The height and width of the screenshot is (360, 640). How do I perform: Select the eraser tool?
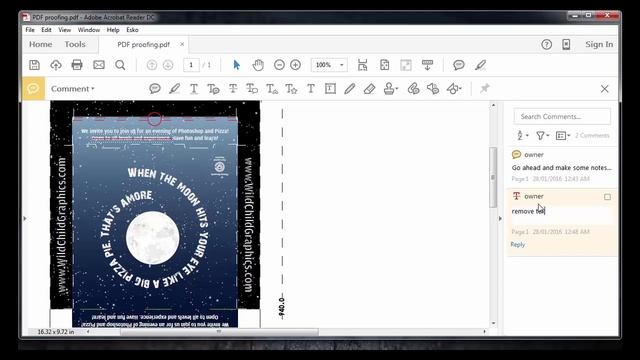point(369,89)
